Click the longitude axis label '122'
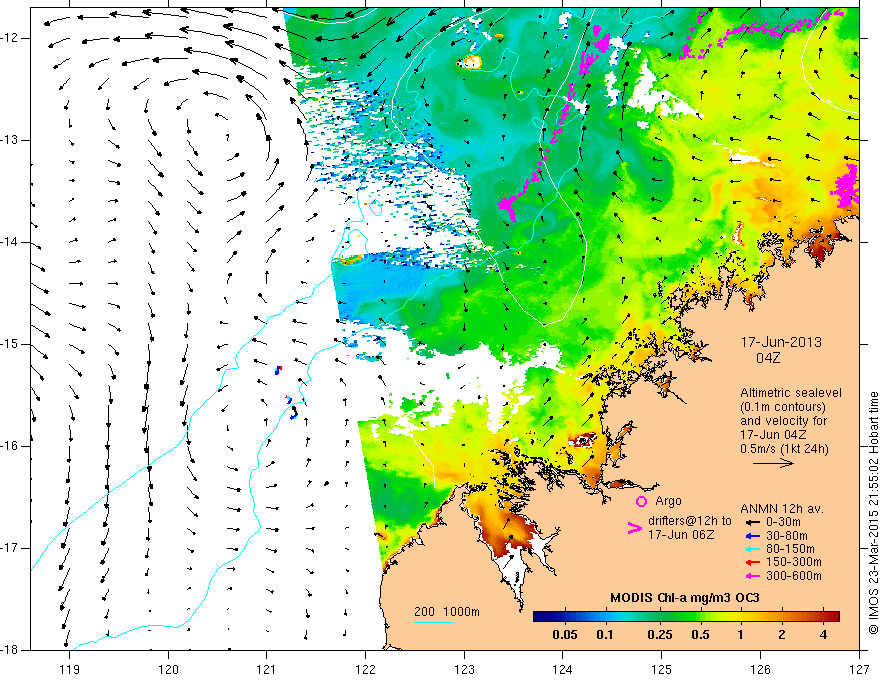 tap(365, 669)
